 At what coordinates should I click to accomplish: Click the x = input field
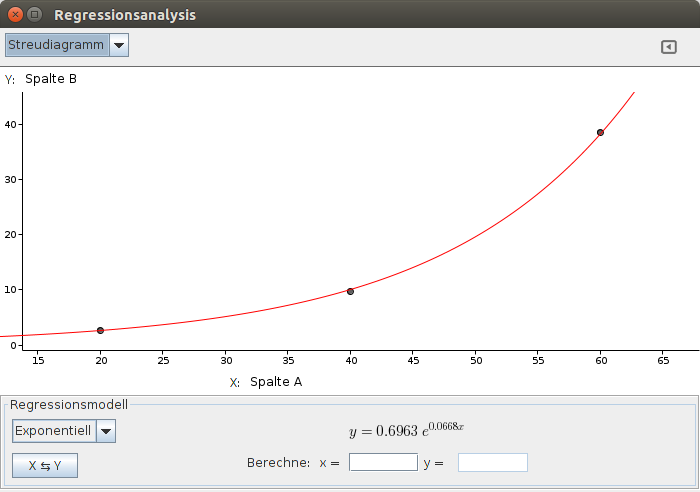tap(383, 462)
